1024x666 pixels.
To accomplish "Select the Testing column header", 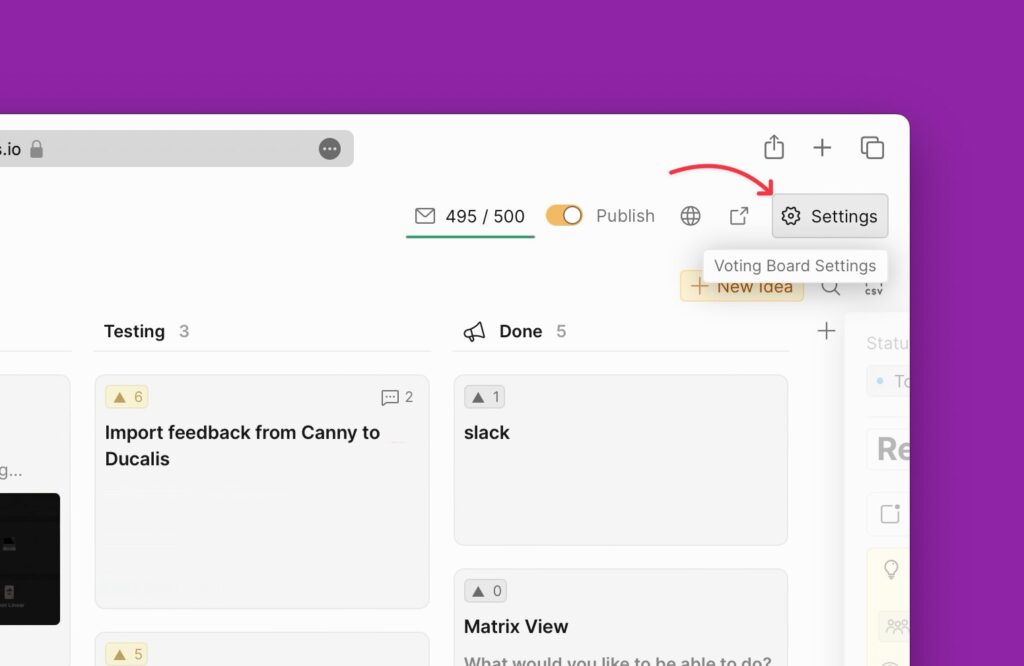I will point(134,331).
